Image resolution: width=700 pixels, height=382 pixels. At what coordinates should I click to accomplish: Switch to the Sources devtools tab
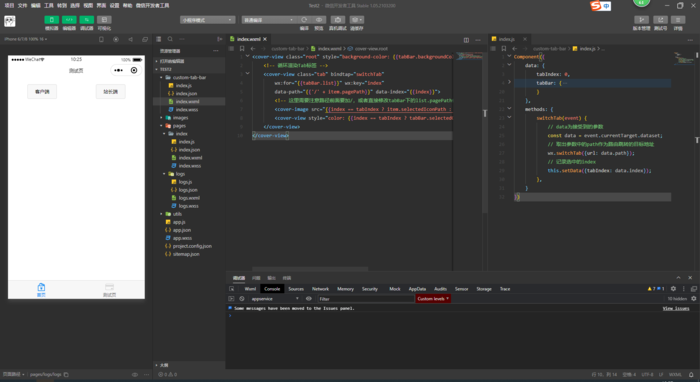tap(296, 289)
